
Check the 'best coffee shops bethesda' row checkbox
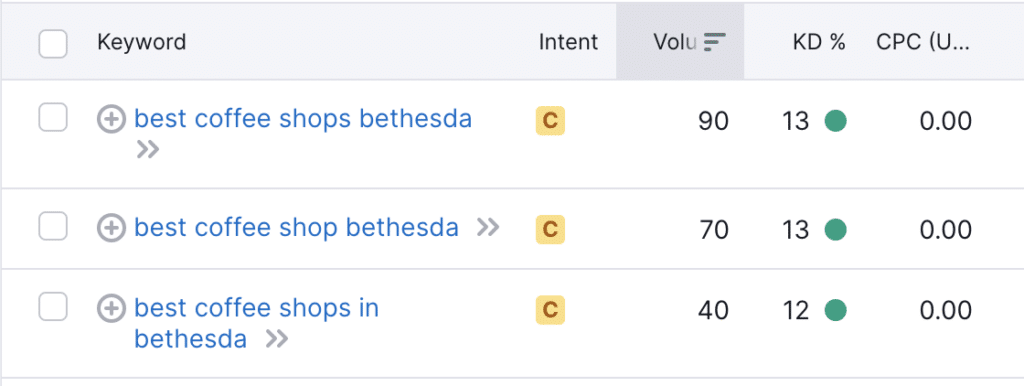[53, 118]
